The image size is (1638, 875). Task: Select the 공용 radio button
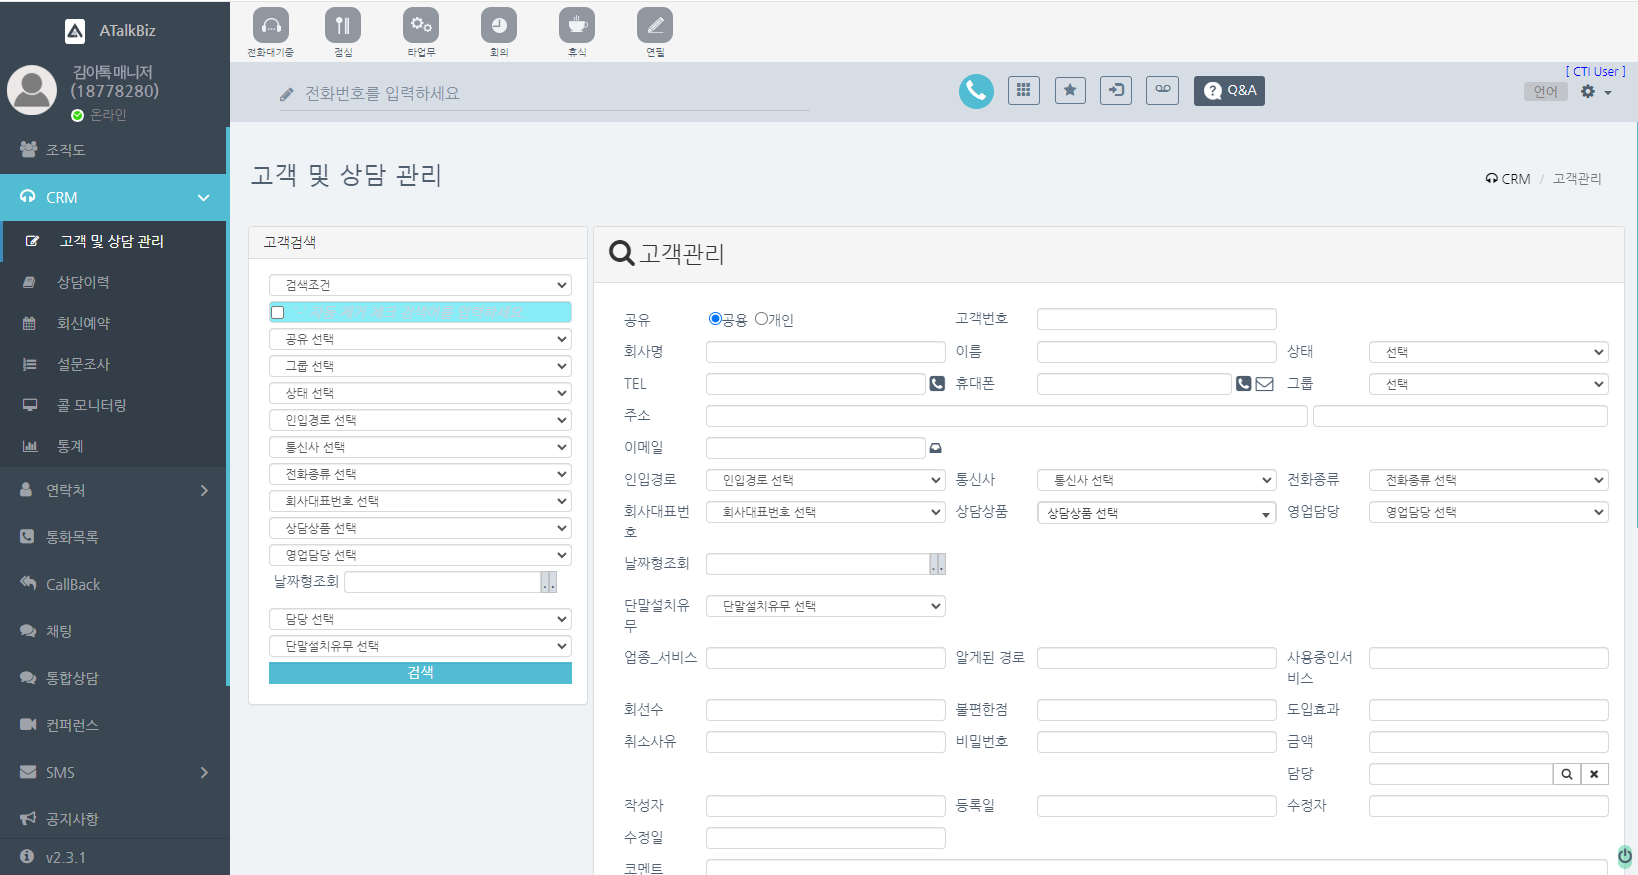coord(715,319)
